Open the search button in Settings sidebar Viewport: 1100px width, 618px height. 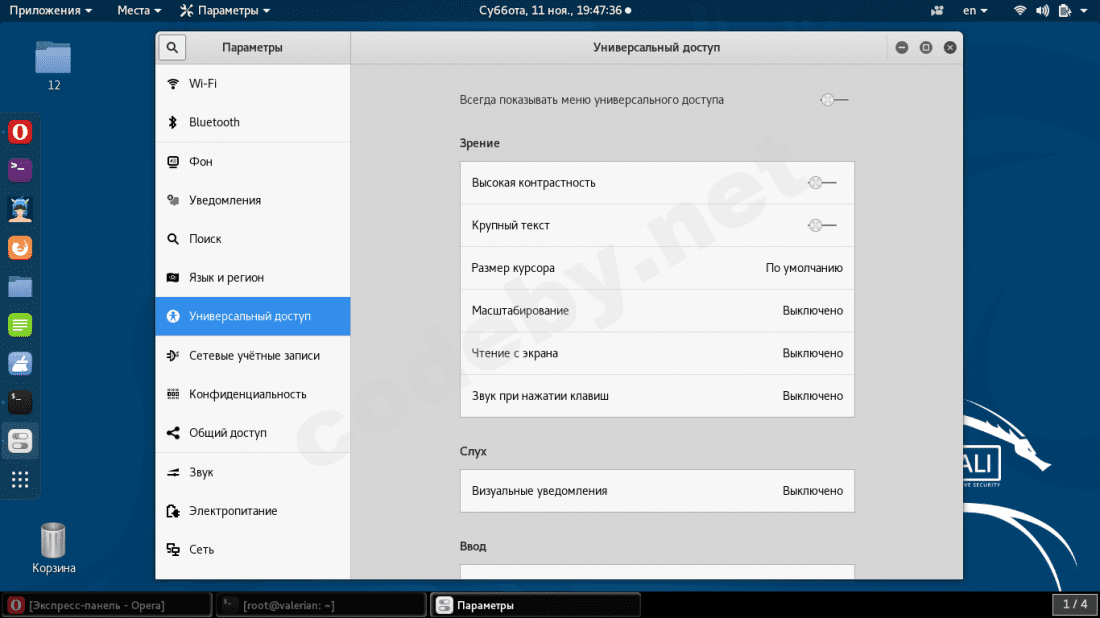tap(172, 48)
